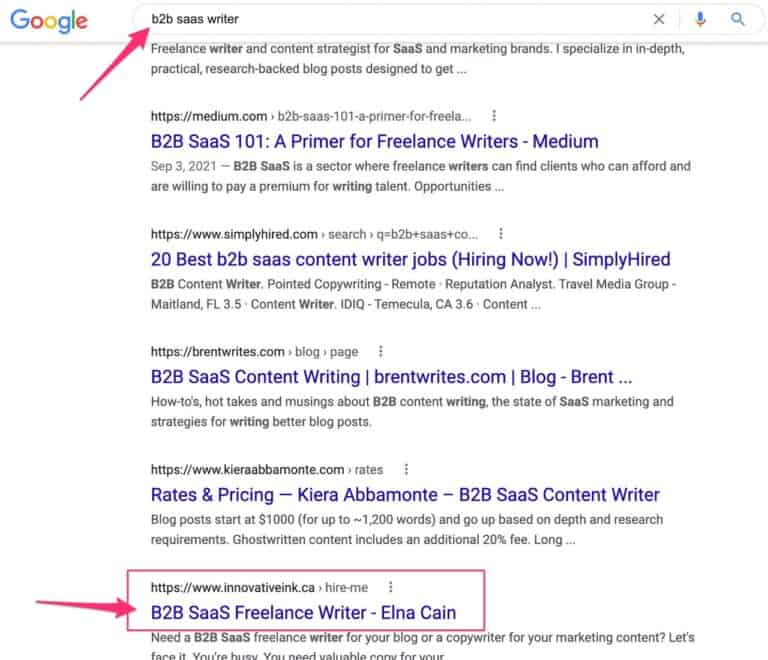Open the "Rates & Pricing — Kiera Abbamonte" result
The image size is (768, 660).
coord(405,495)
